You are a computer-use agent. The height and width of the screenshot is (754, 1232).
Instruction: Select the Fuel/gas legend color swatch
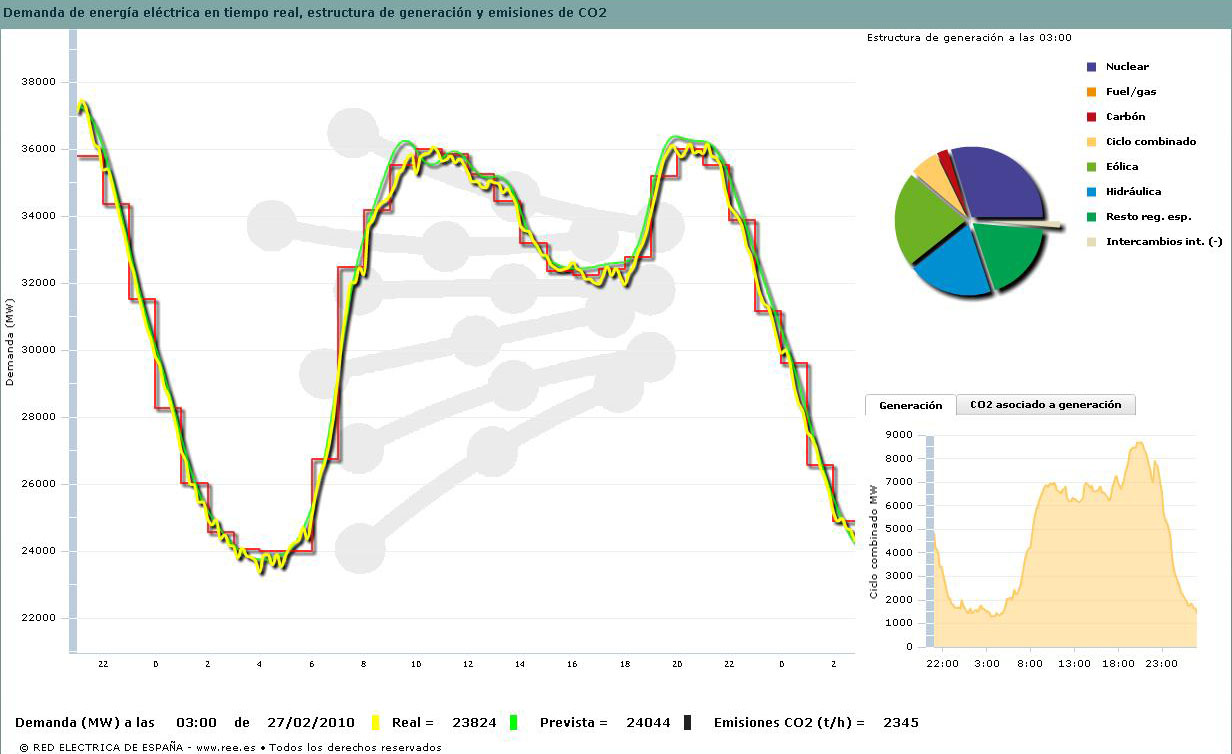(1092, 92)
